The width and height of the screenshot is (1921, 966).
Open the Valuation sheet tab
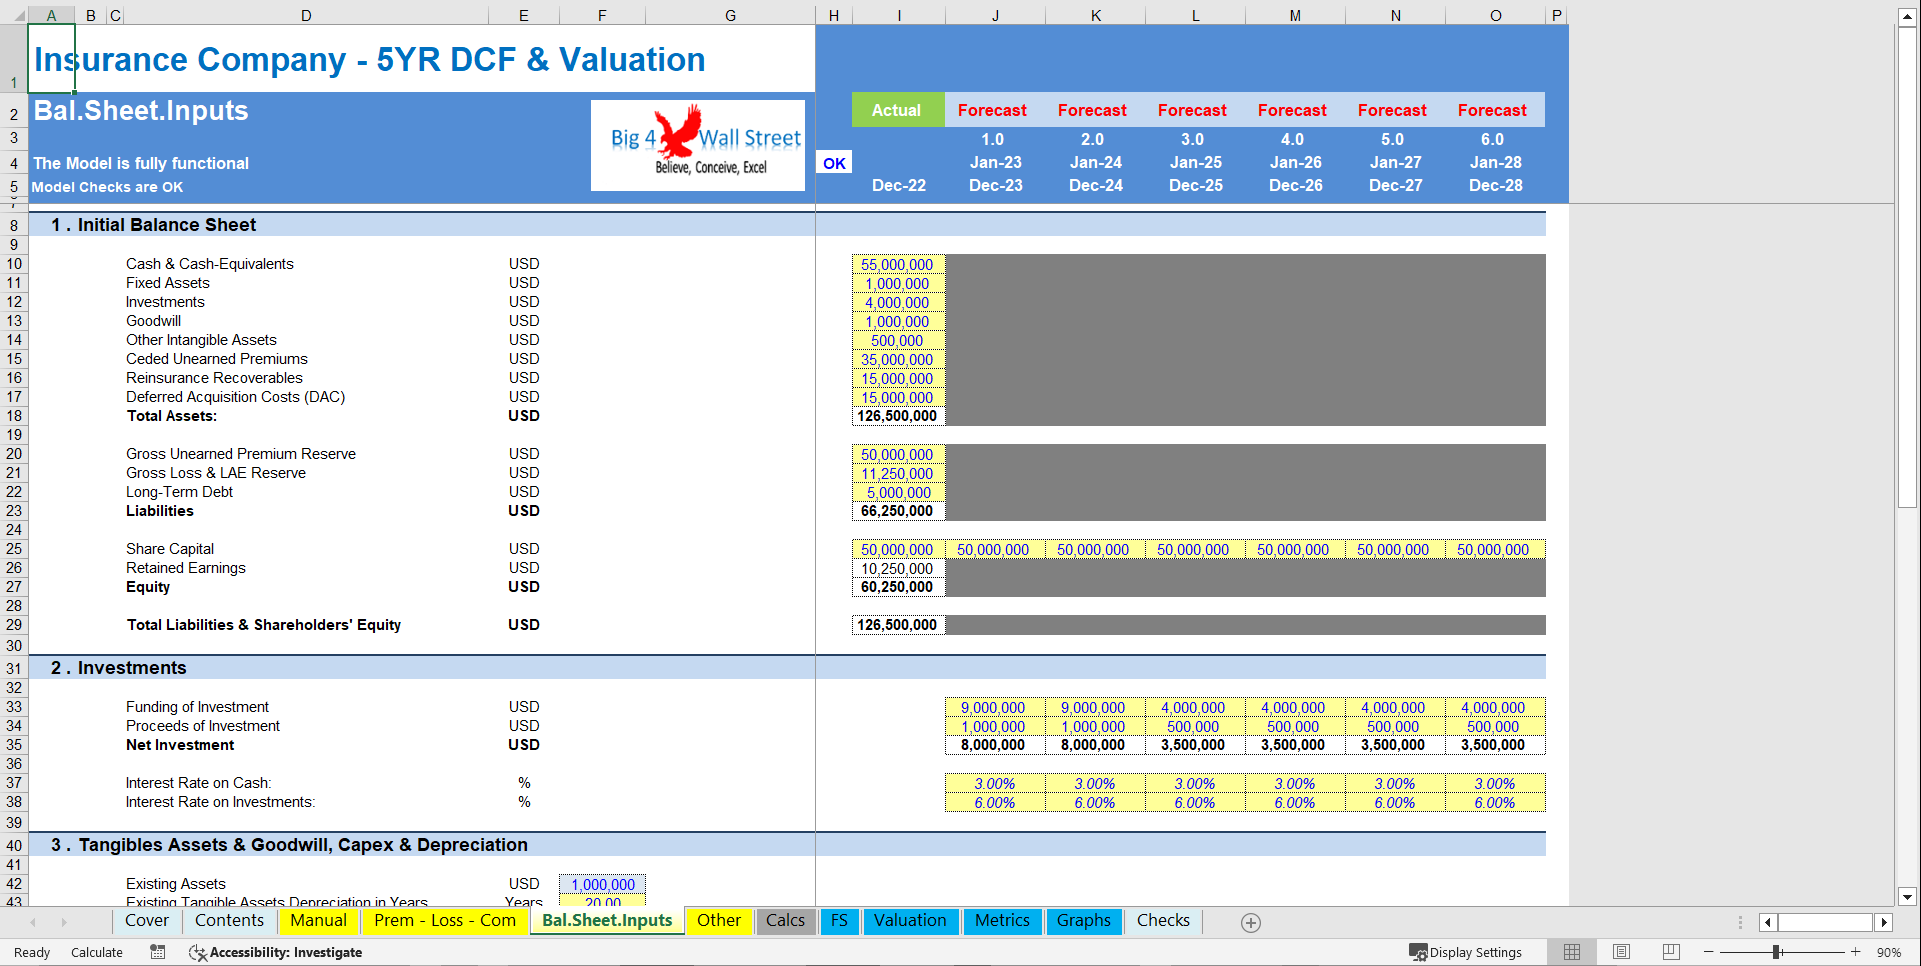(x=910, y=921)
